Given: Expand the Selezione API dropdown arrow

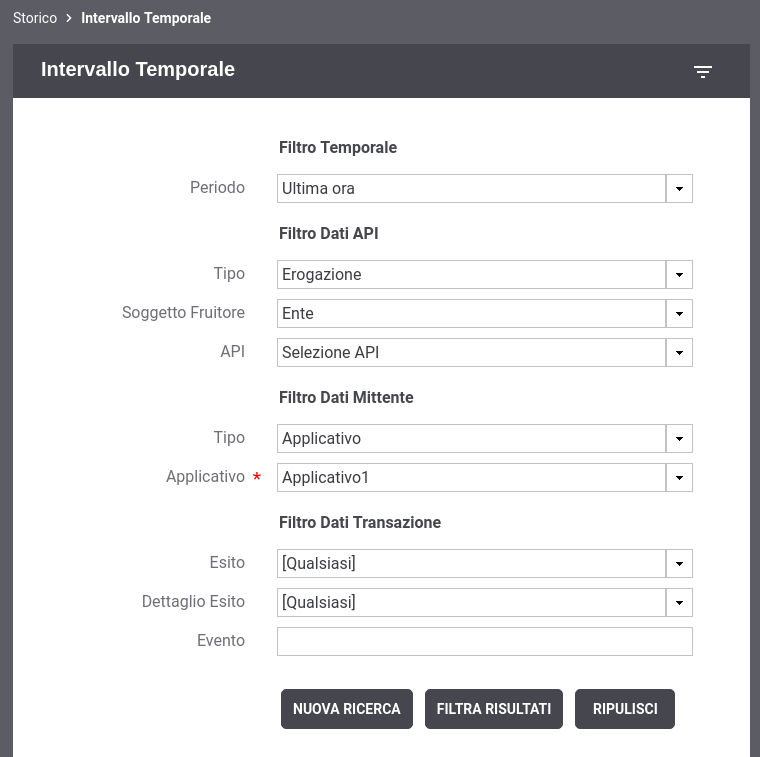Looking at the screenshot, I should pyautogui.click(x=680, y=352).
